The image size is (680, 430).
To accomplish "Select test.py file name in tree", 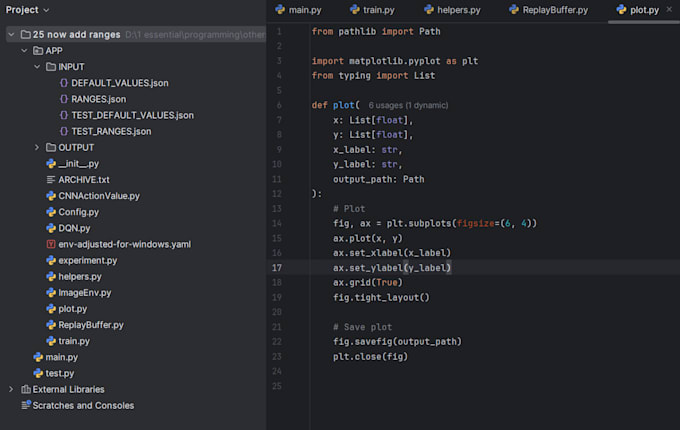I will click(x=60, y=373).
